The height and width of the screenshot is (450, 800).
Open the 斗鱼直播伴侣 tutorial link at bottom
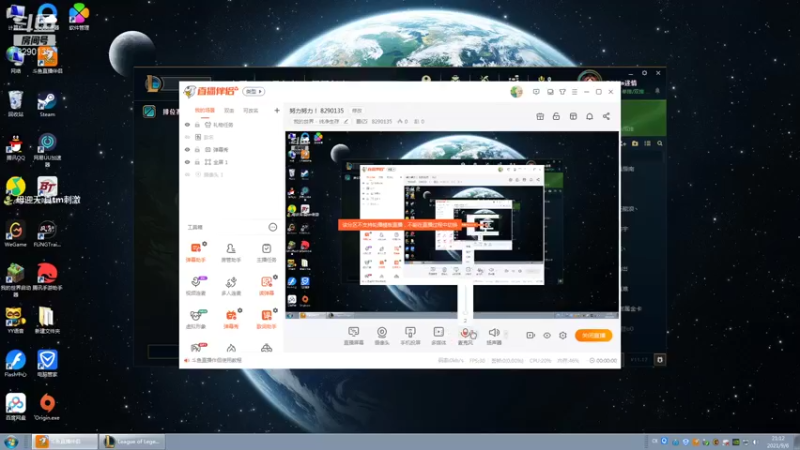point(216,360)
